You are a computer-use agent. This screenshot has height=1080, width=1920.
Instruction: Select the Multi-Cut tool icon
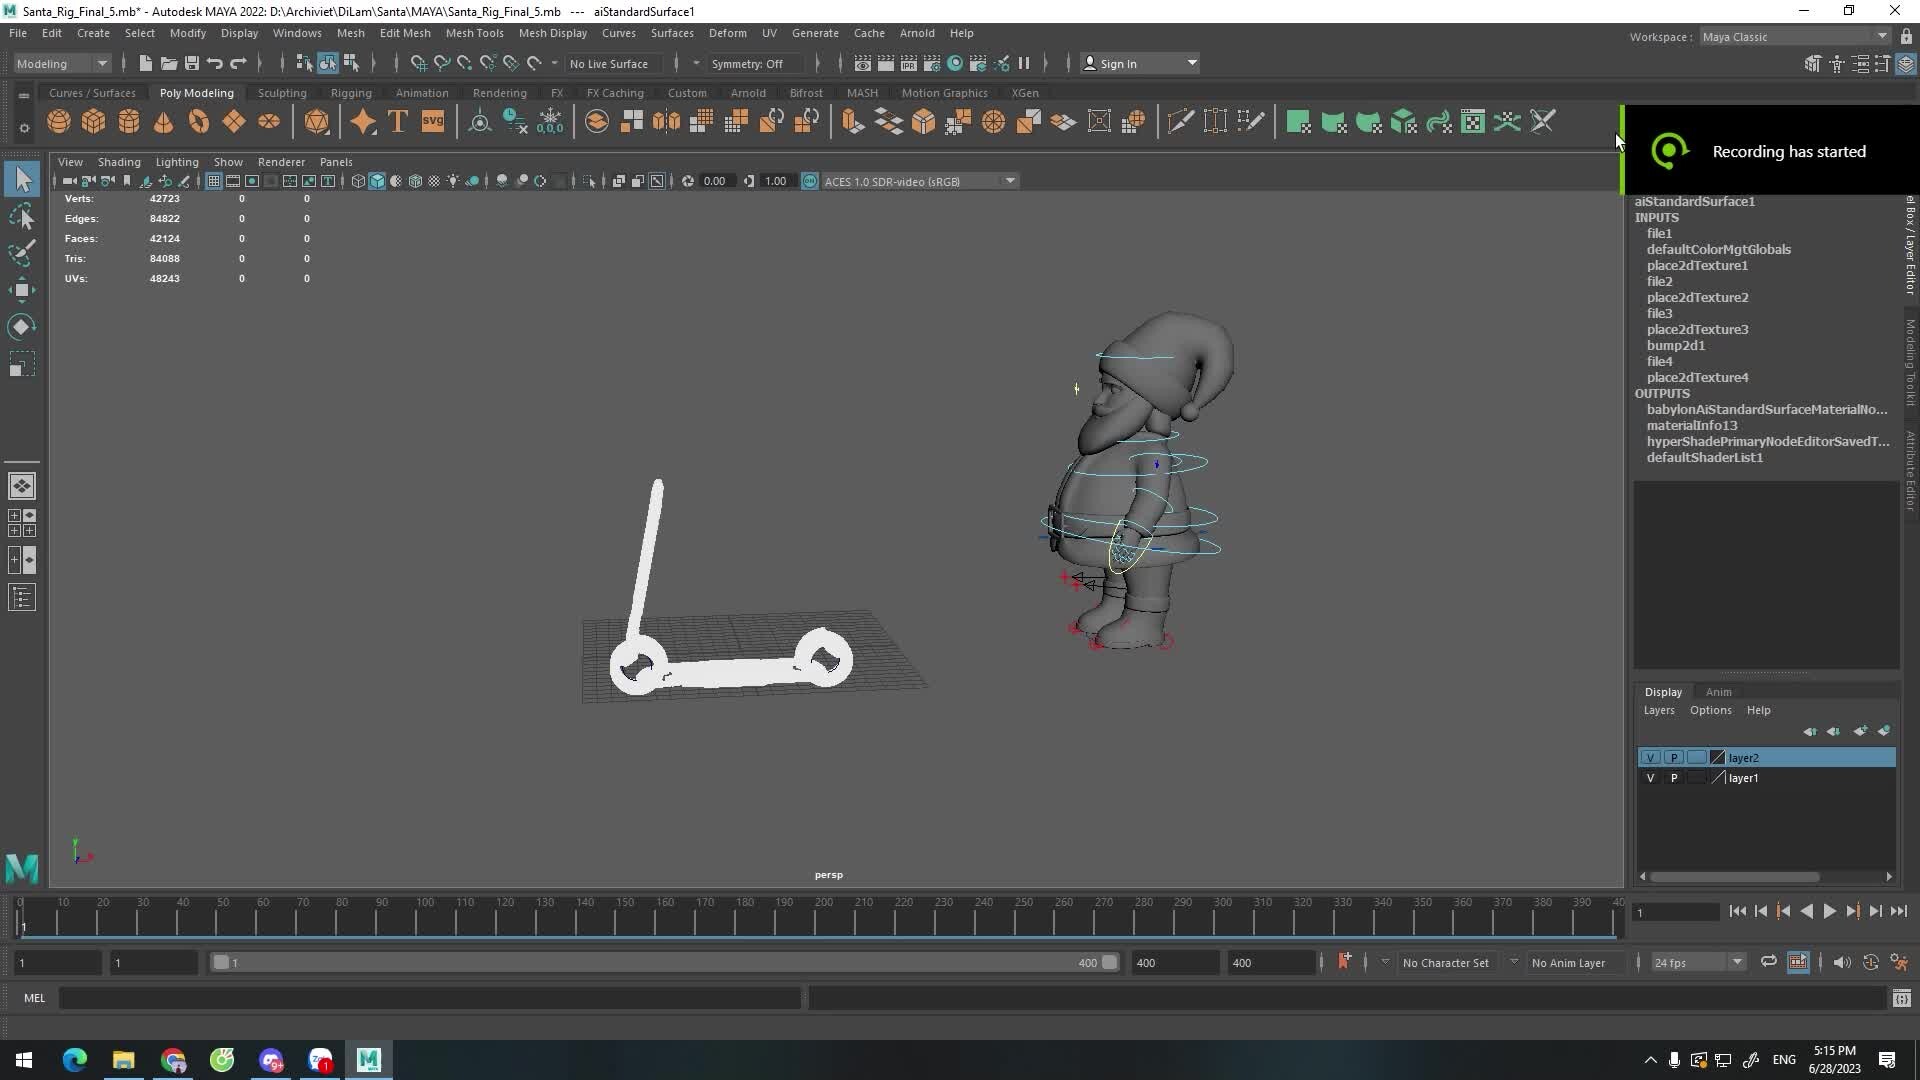[1180, 121]
